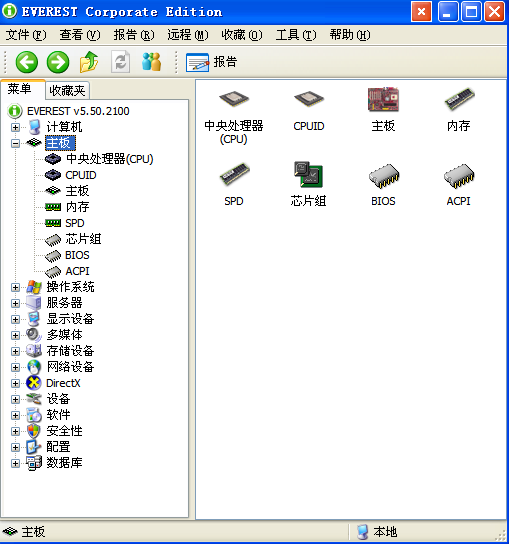509x544 pixels.
Task: Select 计算机 label in tree
Action: point(65,127)
